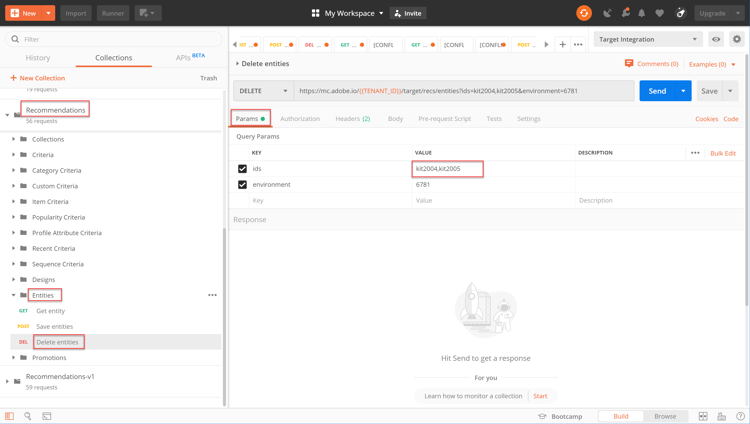The width and height of the screenshot is (750, 424).
Task: Open query params column options dots
Action: (695, 153)
